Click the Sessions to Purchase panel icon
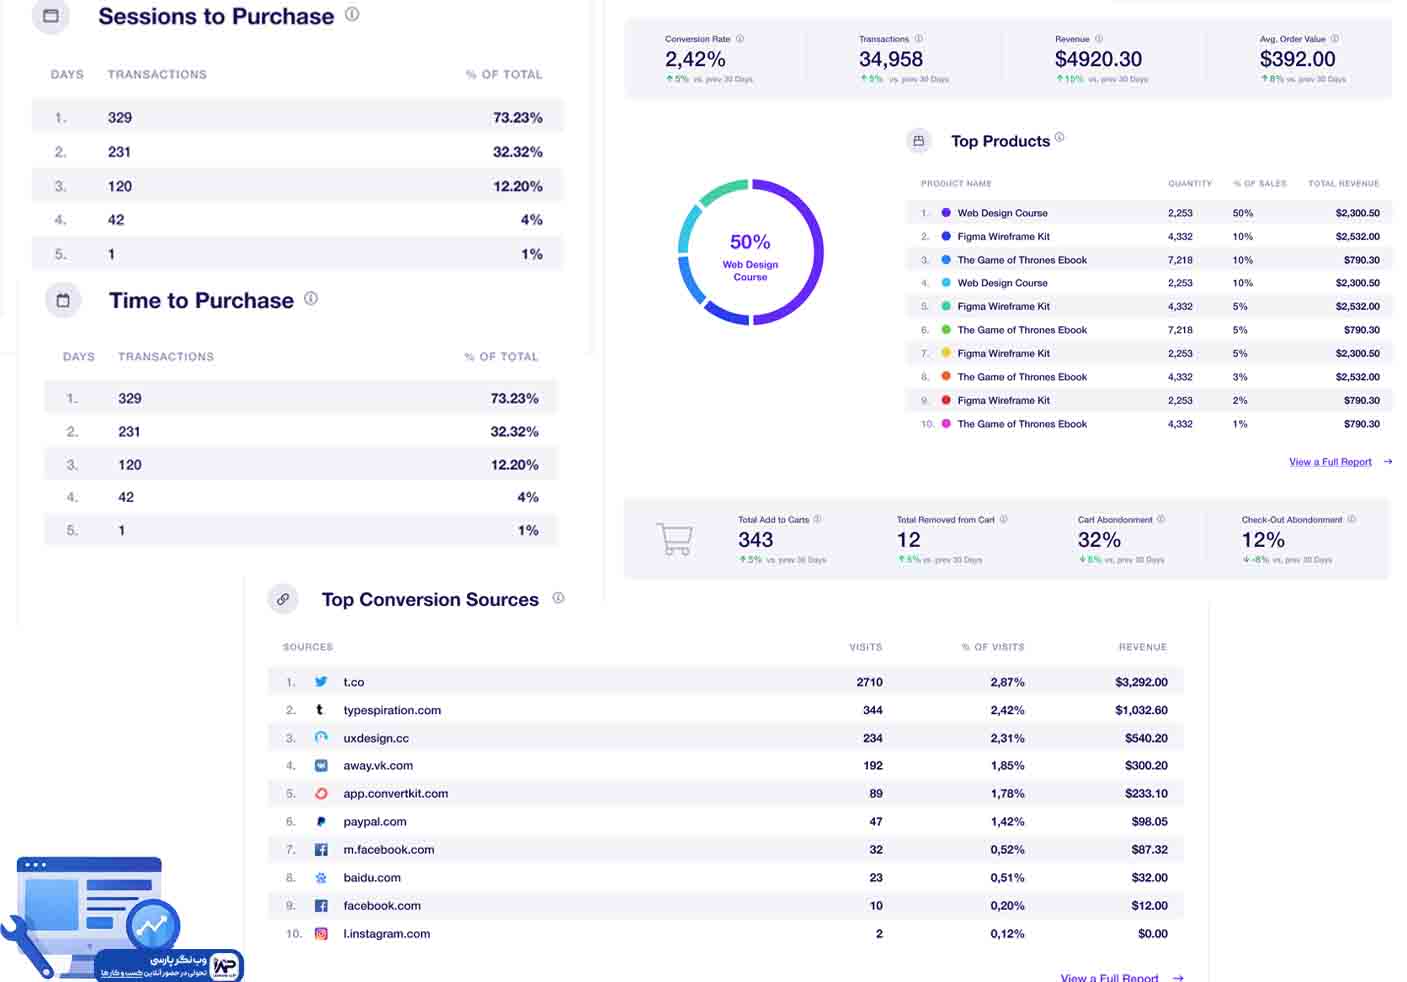This screenshot has width=1407, height=982. pyautogui.click(x=51, y=17)
